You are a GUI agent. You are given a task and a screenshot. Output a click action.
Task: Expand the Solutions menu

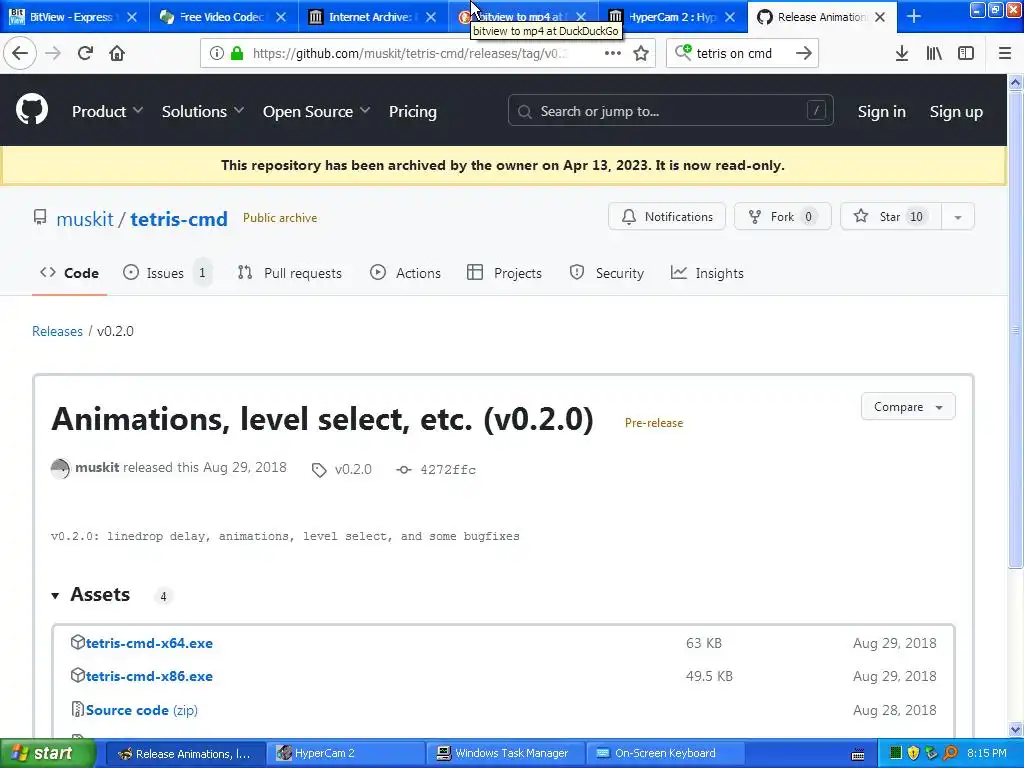(x=202, y=112)
